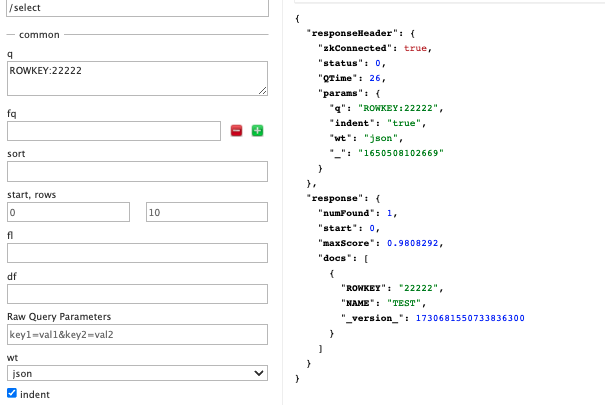This screenshot has width=605, height=405.
Task: Click the "start, rows" label
Action: pyautogui.click(x=32, y=195)
